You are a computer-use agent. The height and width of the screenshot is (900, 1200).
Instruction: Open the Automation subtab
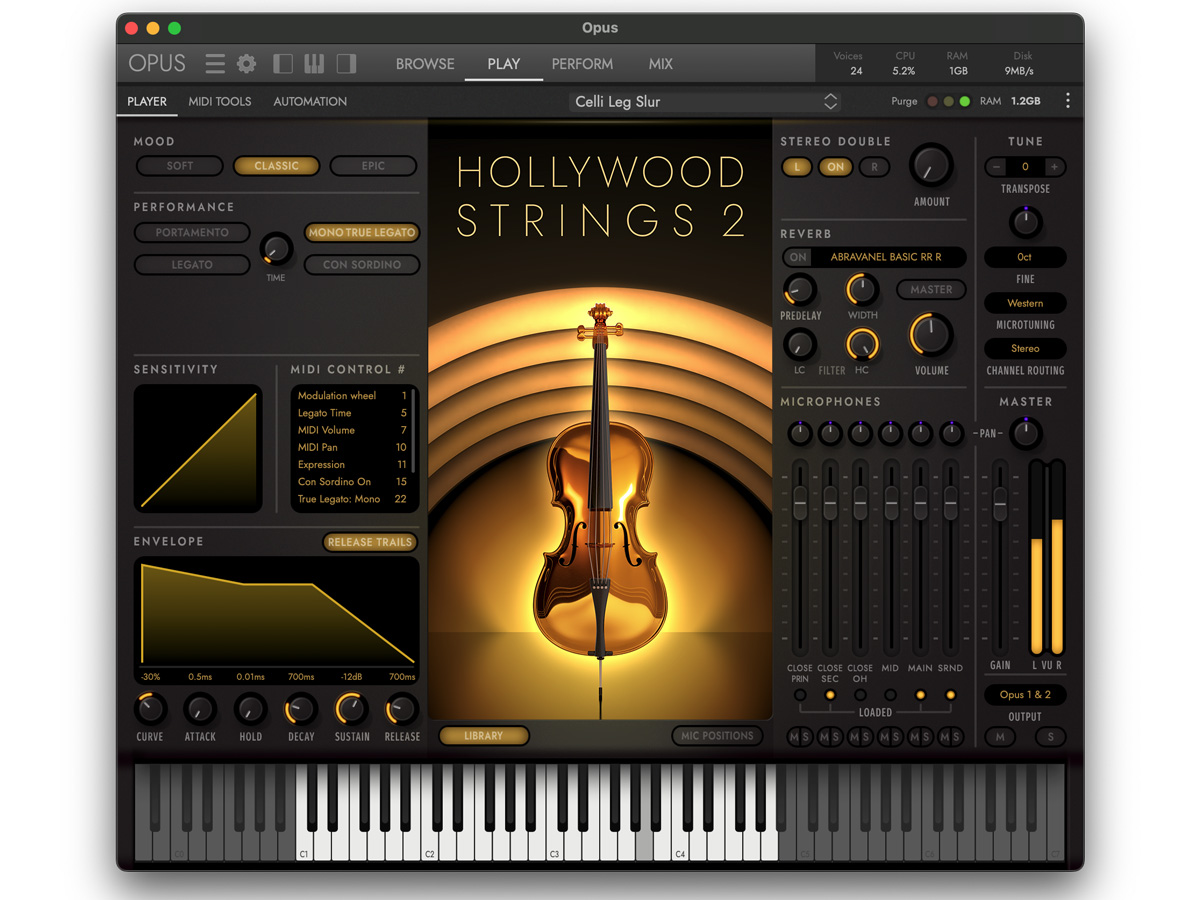pos(310,101)
